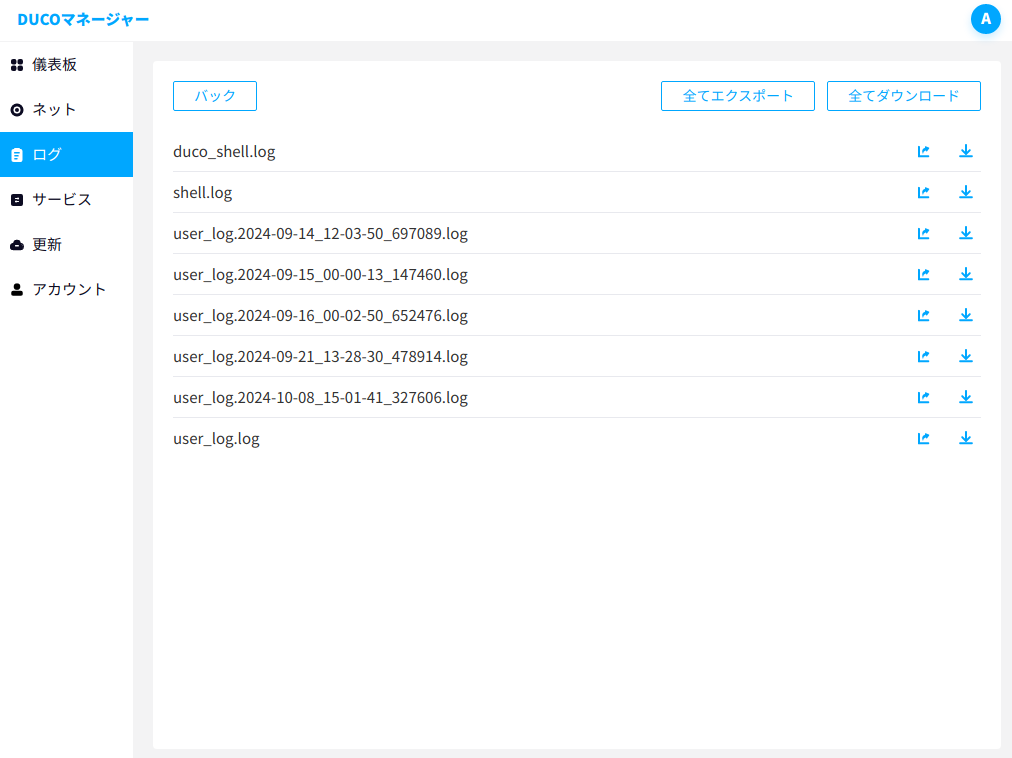
Task: Click 全てダウンロード button
Action: pyautogui.click(x=904, y=96)
